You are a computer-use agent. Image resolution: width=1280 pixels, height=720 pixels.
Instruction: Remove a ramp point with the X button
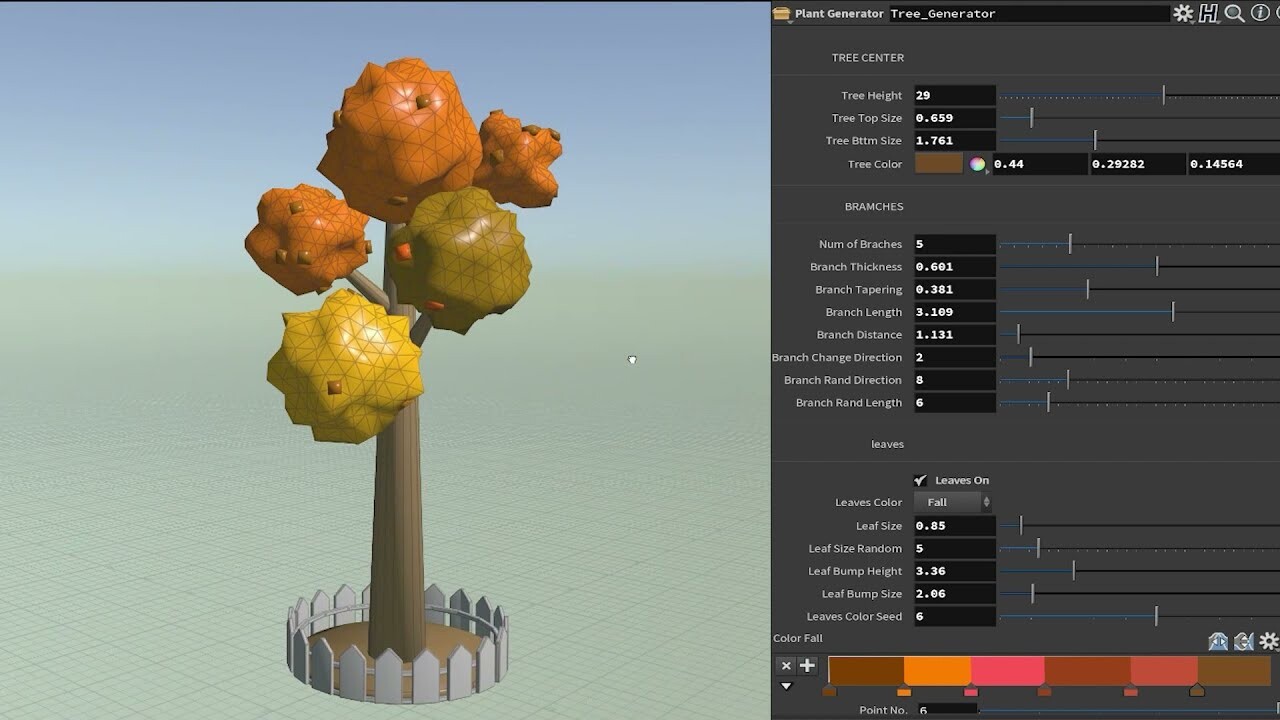[786, 665]
